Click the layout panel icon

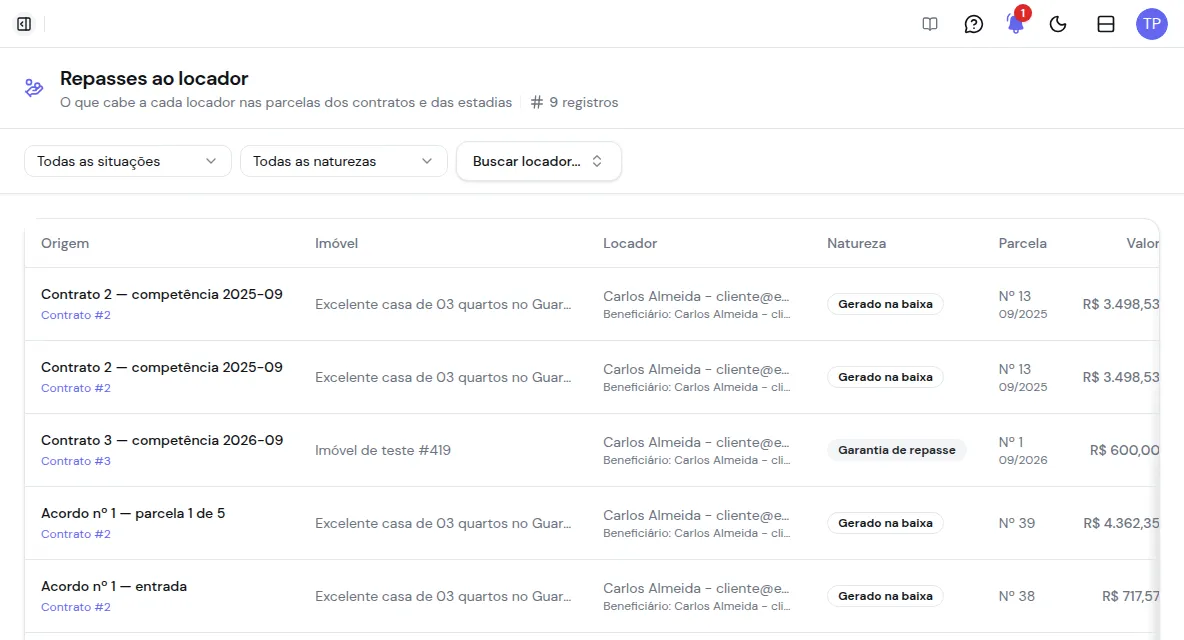click(x=1105, y=24)
